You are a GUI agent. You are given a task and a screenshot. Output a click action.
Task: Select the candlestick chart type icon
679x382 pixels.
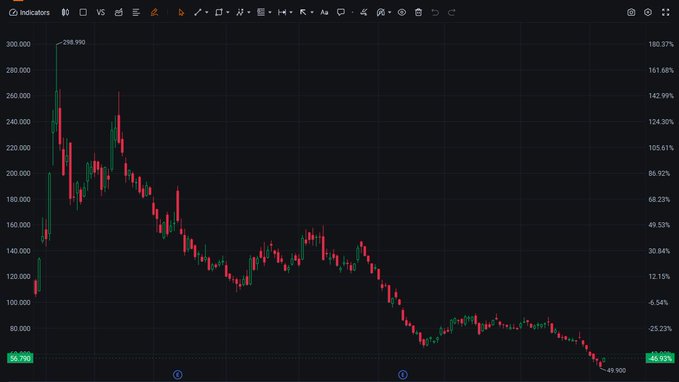65,13
